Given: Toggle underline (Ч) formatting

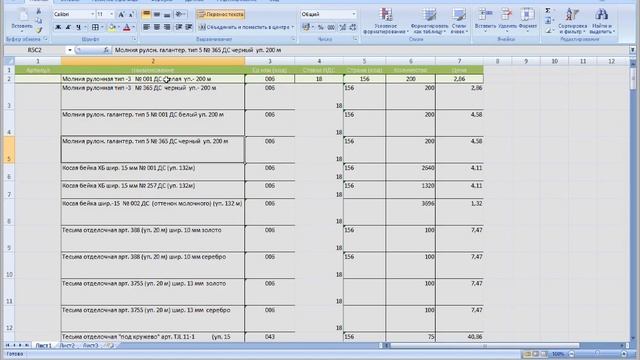Looking at the screenshot, I should point(78,27).
